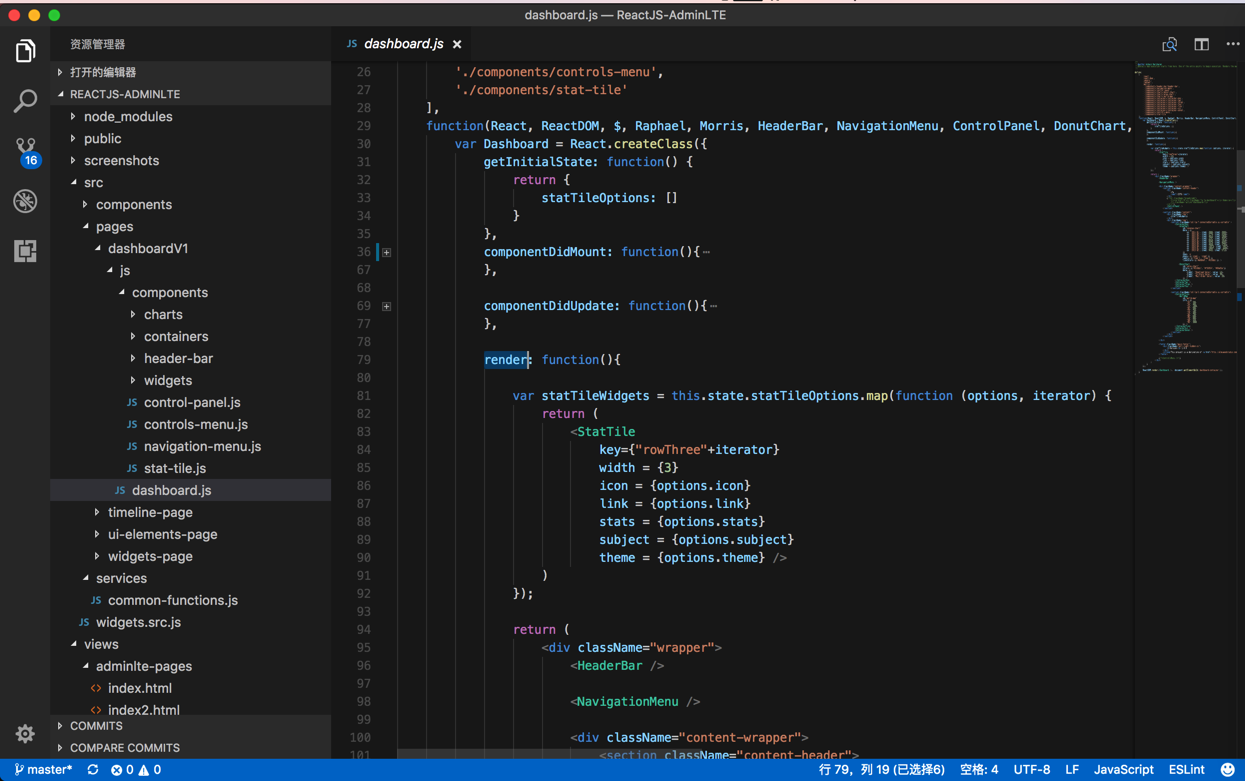The width and height of the screenshot is (1245, 781).
Task: Click the split editor icon
Action: pos(1201,44)
